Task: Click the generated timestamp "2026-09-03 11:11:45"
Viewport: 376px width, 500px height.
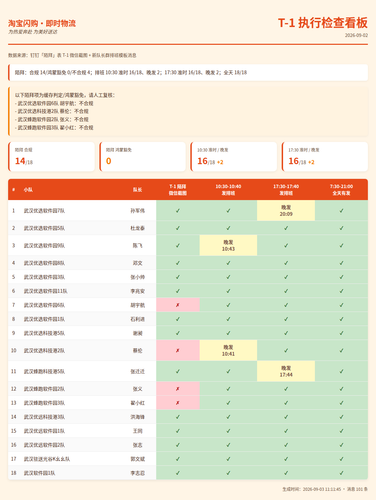Action: coord(322,489)
